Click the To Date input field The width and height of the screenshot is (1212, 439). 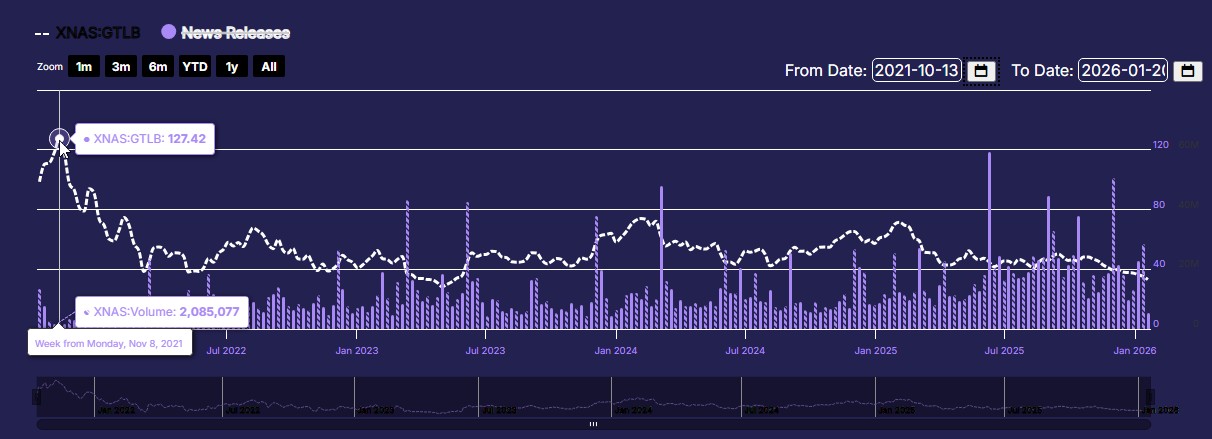click(x=1123, y=71)
